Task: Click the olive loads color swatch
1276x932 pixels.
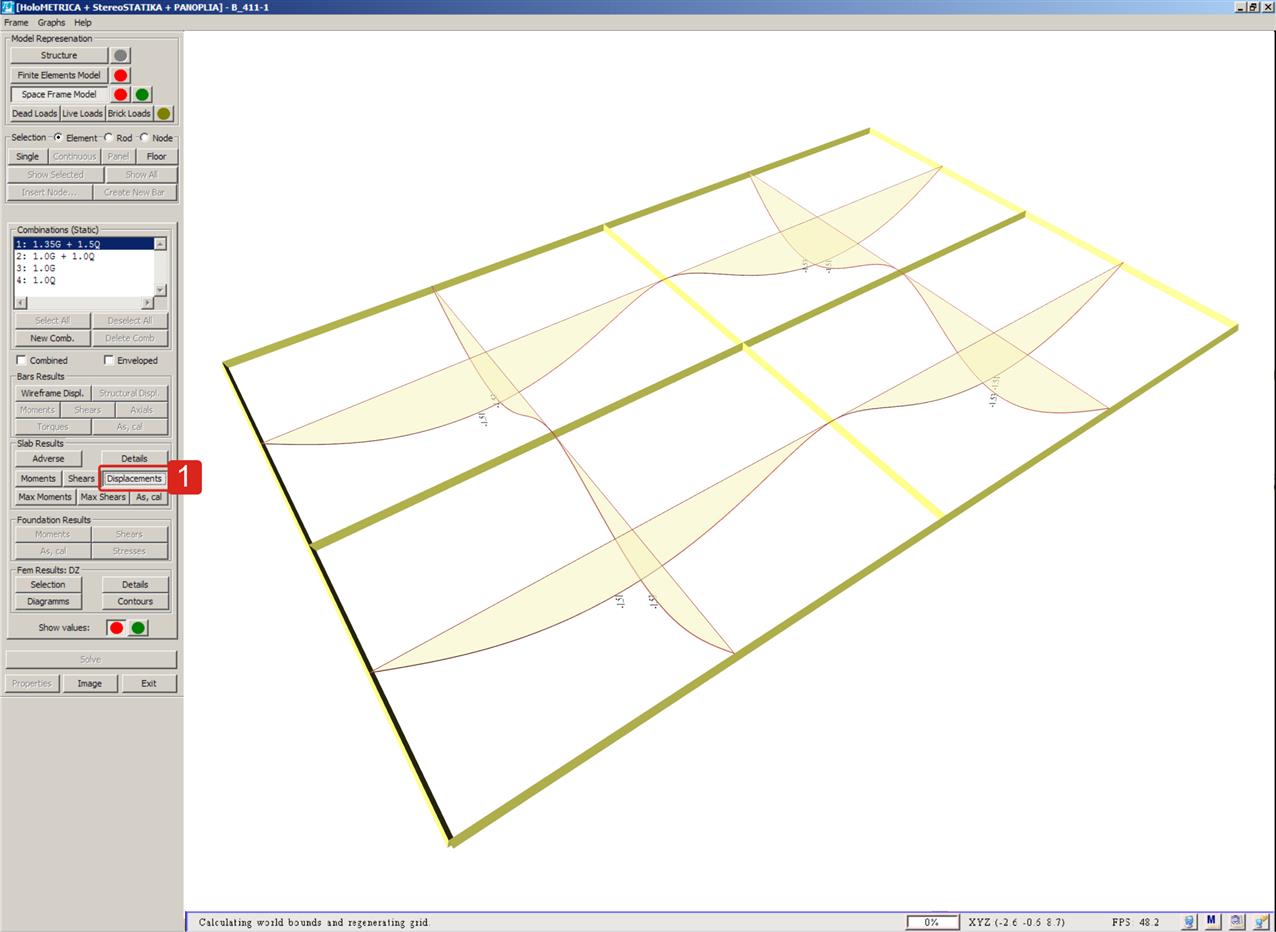Action: pos(164,114)
